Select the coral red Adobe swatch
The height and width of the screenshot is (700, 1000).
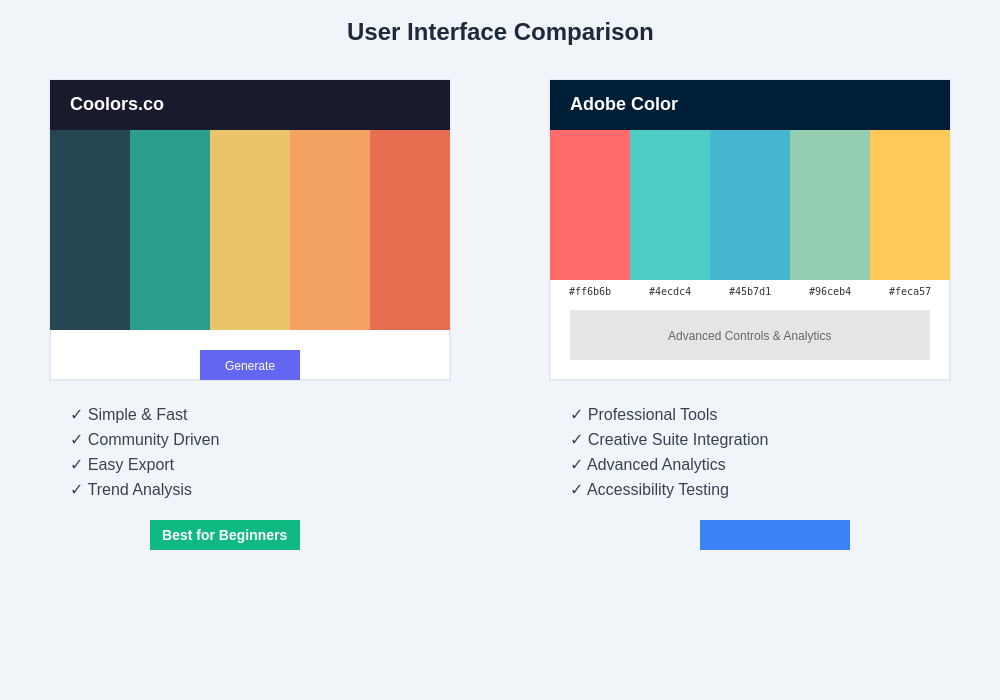590,205
